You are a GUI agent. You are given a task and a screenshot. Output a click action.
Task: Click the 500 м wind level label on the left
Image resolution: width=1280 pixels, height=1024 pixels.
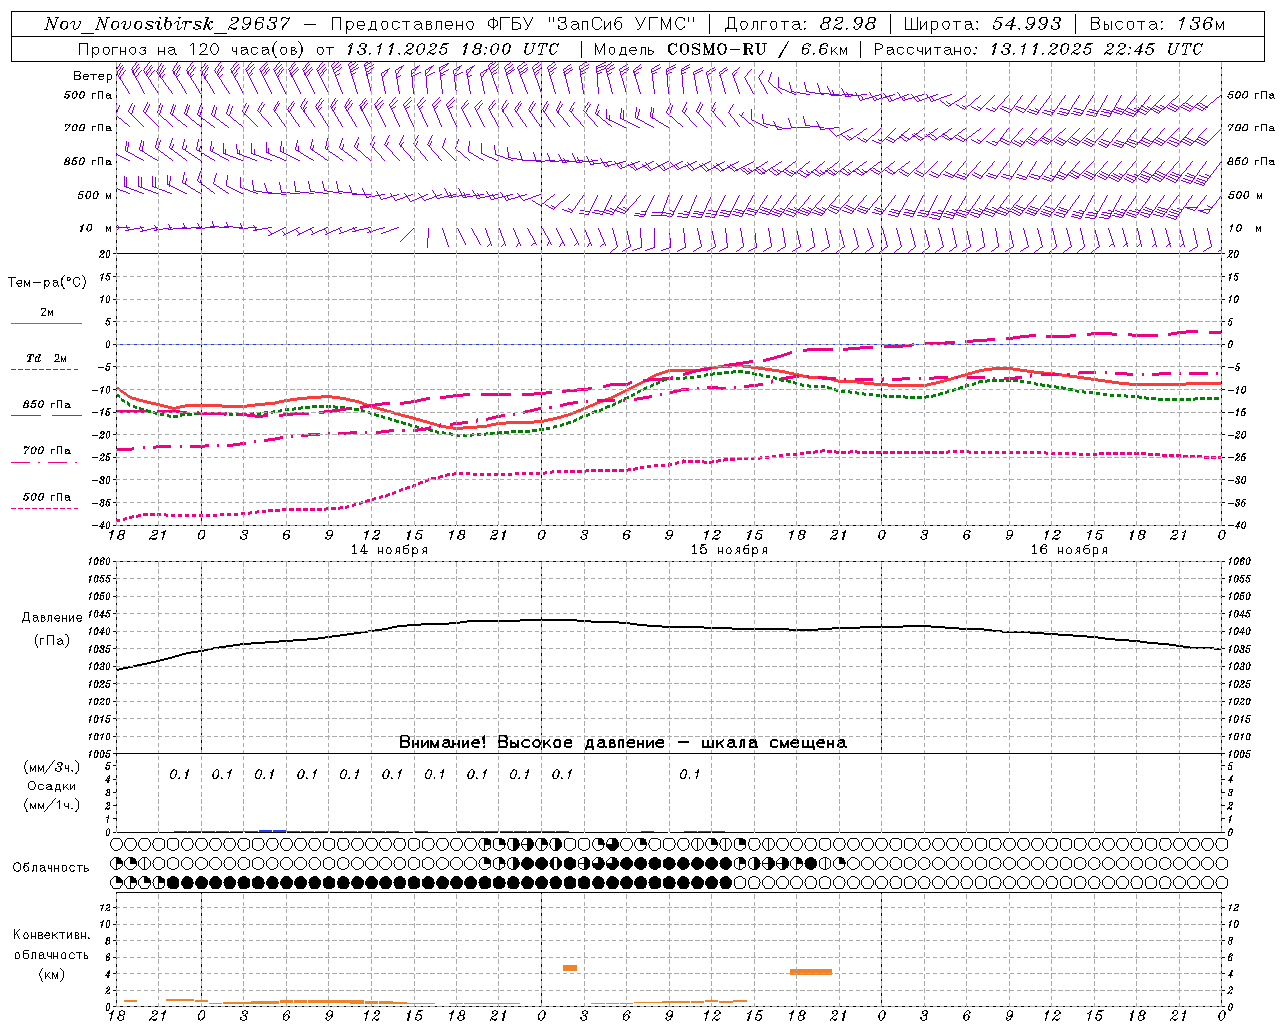95,195
